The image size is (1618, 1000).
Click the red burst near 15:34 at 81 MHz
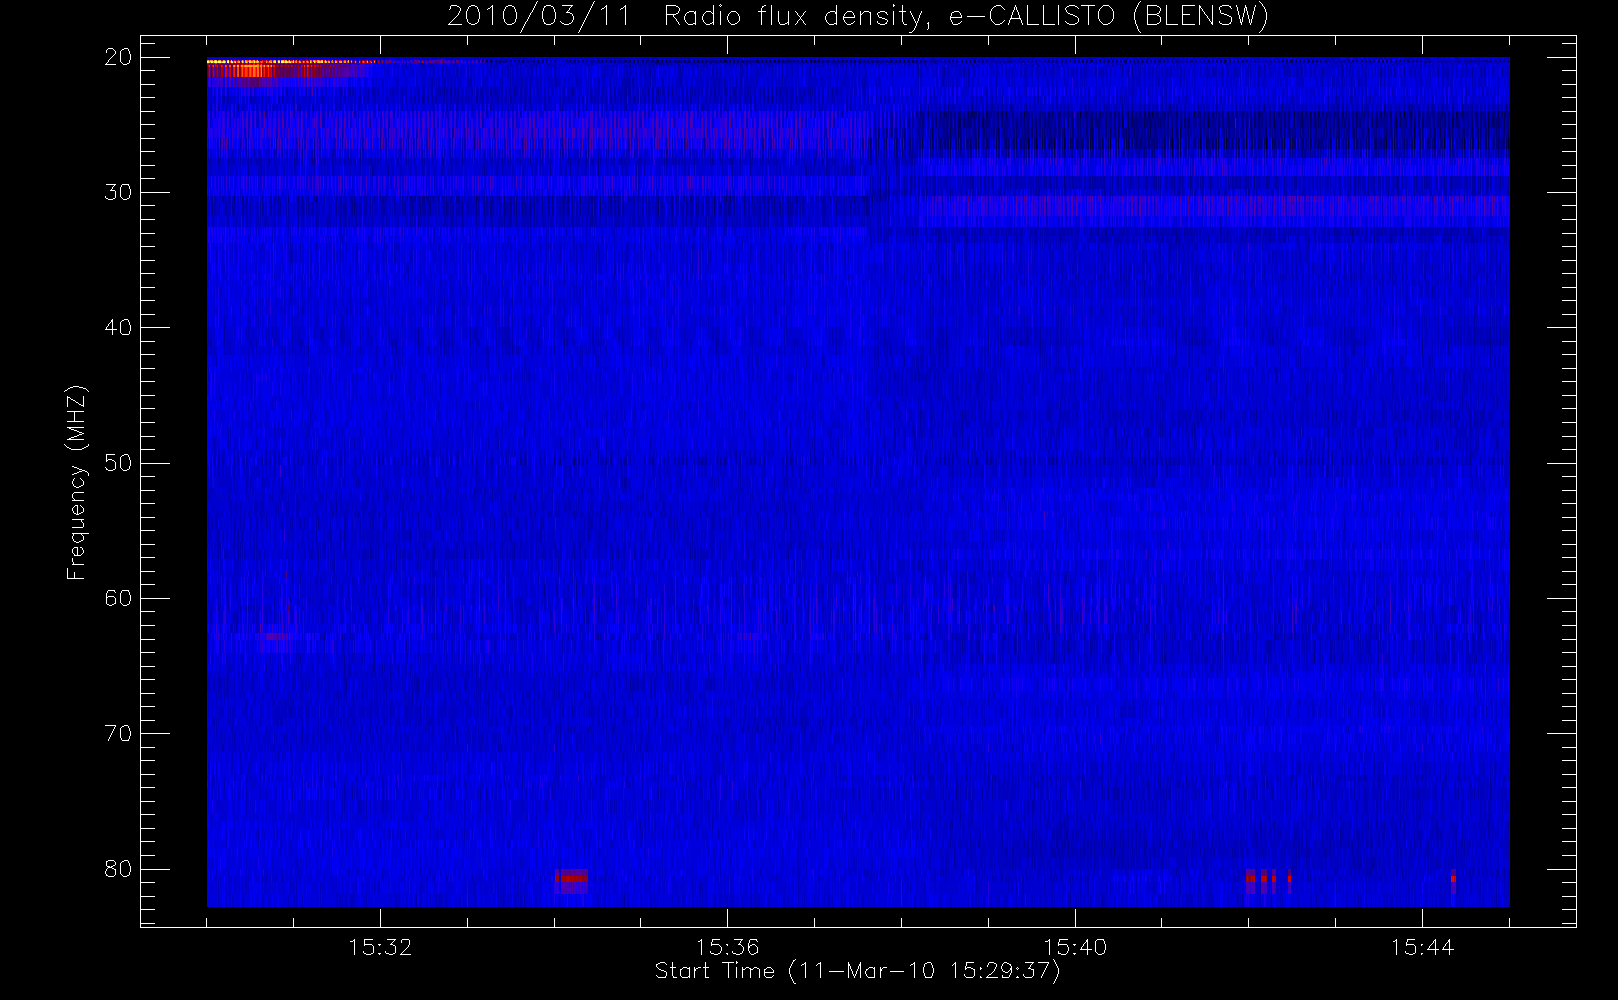(x=572, y=880)
